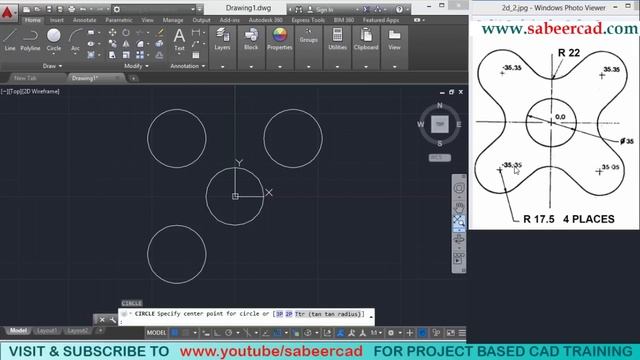Select the Text annotation tool

pyautogui.click(x=179, y=40)
